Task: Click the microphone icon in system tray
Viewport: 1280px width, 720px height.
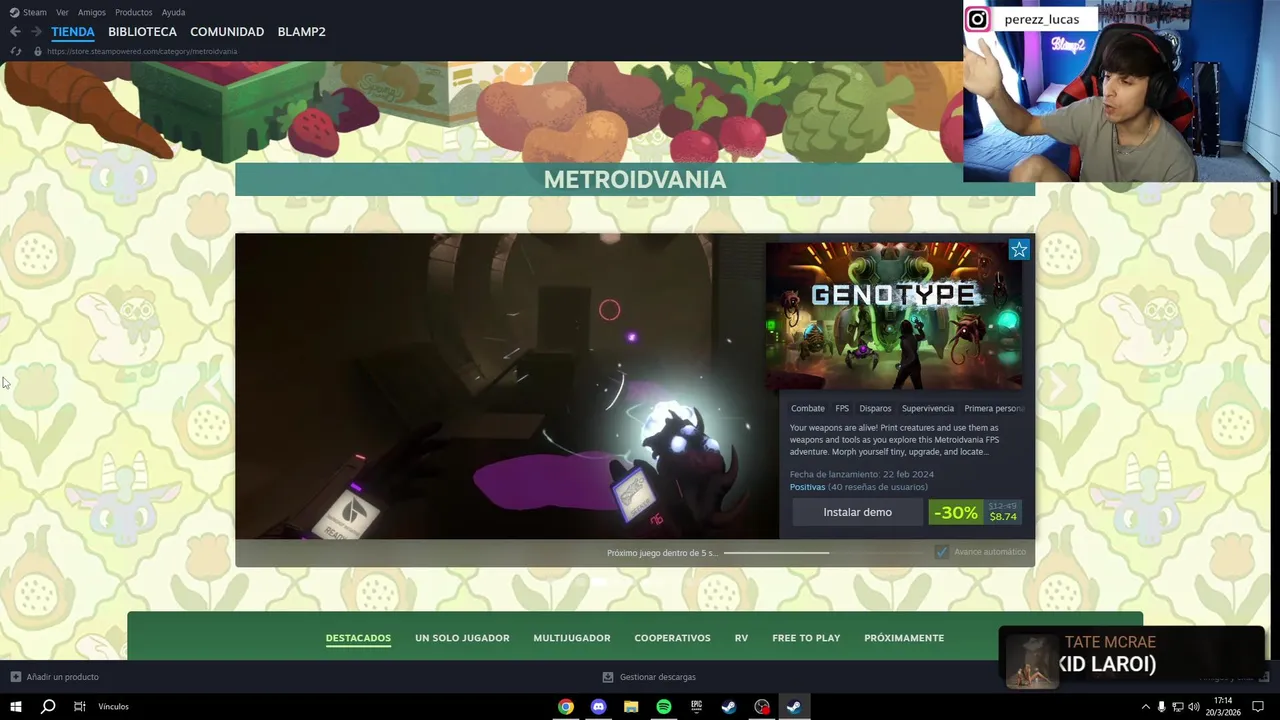Action: (x=1161, y=707)
